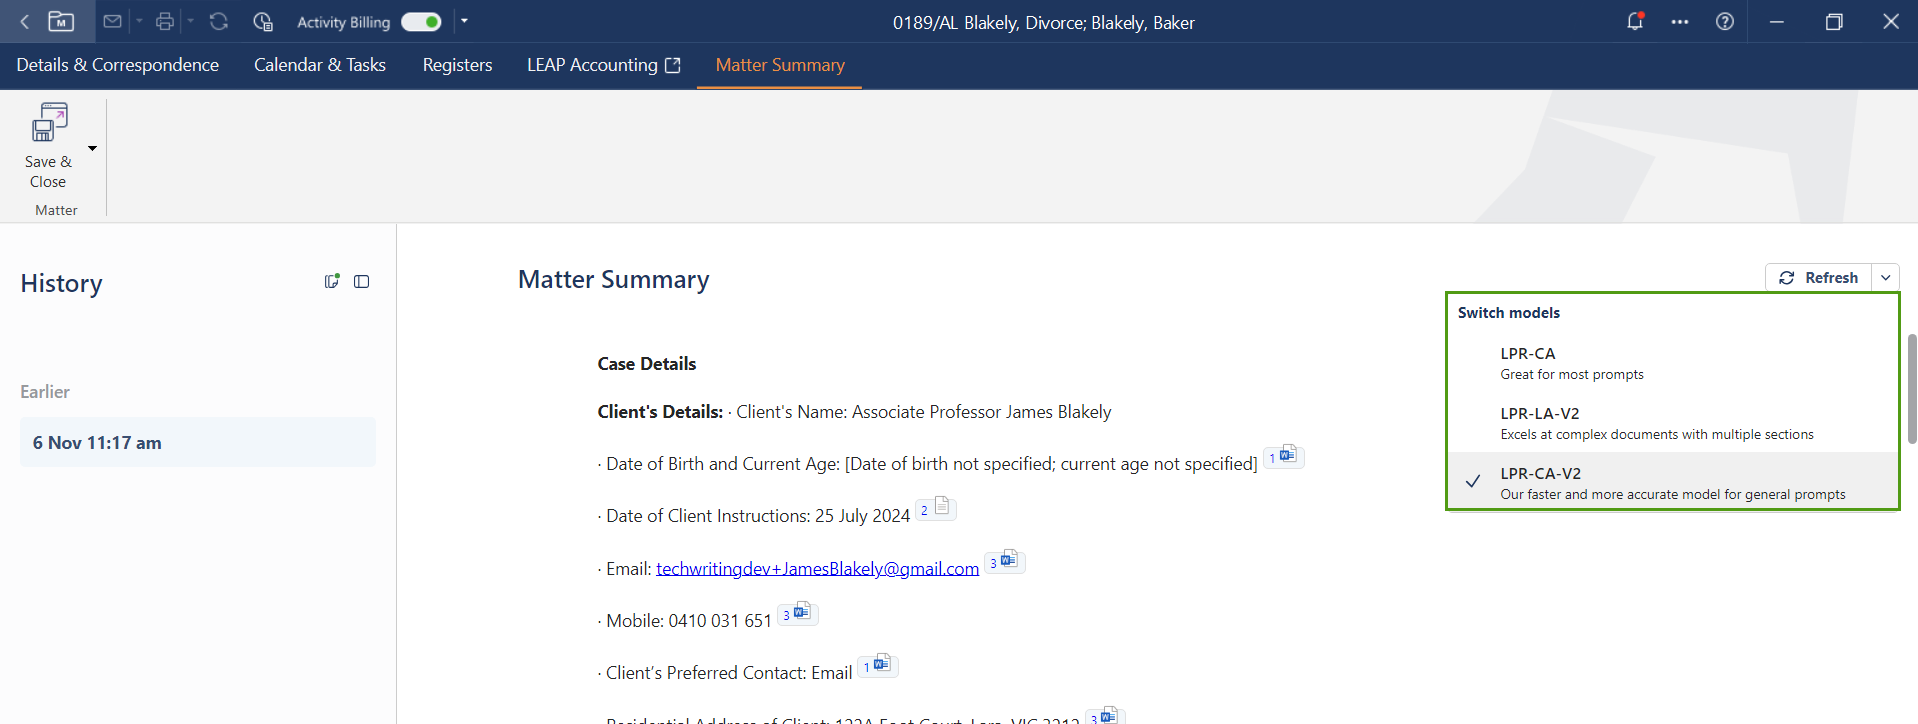Open the techwritingdev email address link

(817, 569)
